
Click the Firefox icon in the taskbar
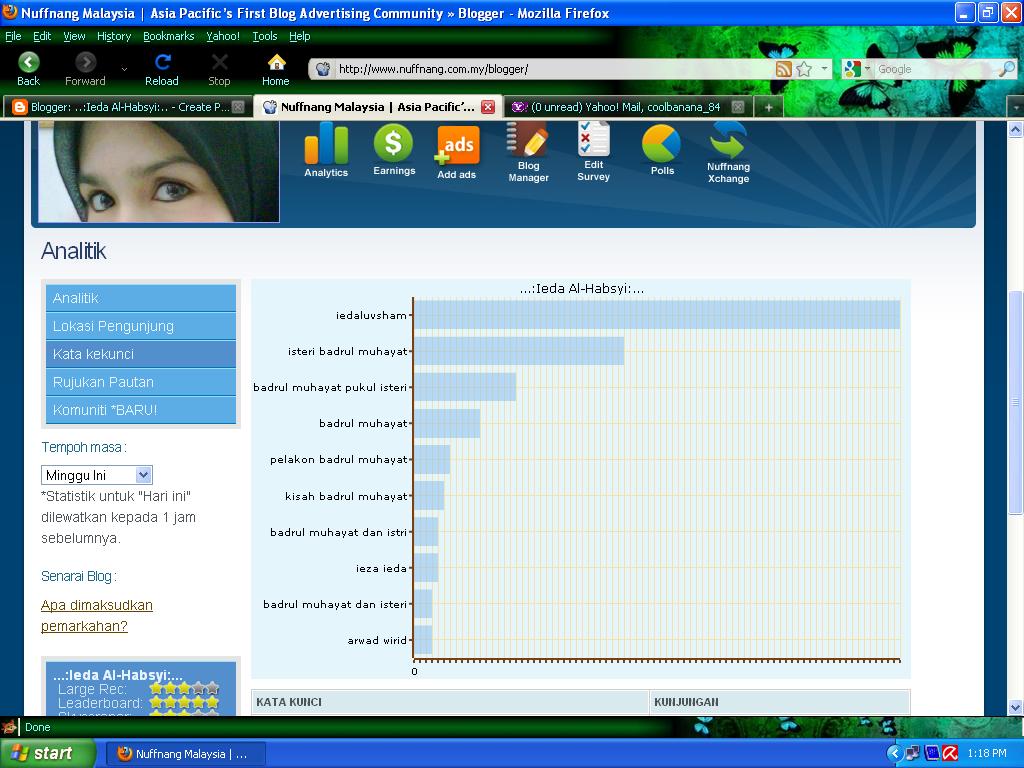[x=124, y=754]
